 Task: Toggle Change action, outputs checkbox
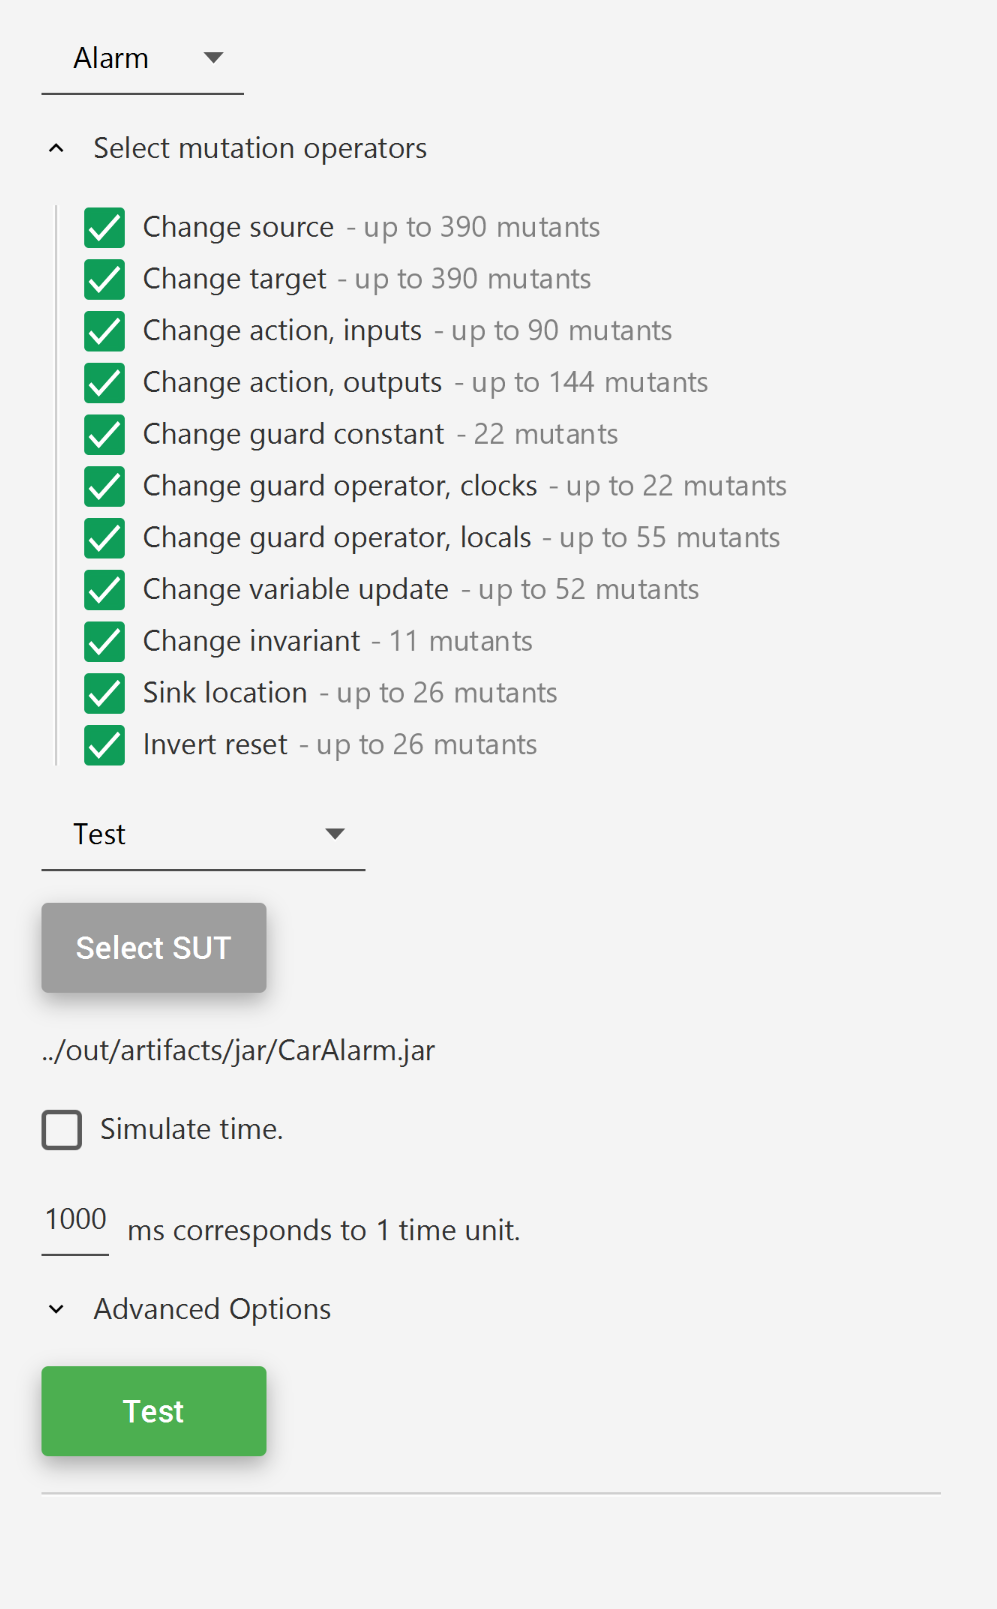click(105, 383)
